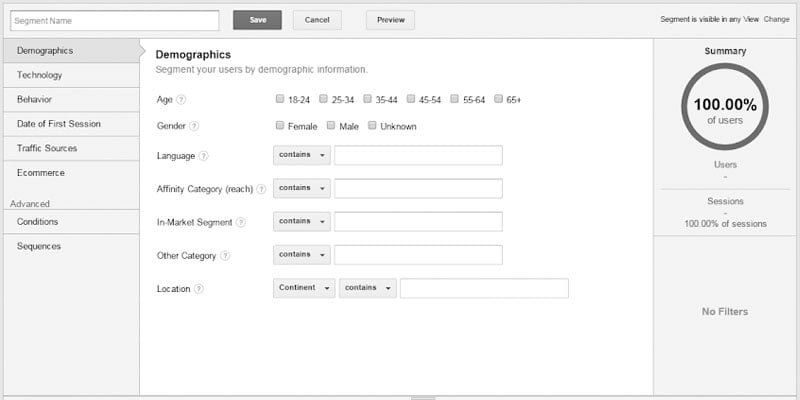
Task: Open the Date of First Session tab
Action: pos(71,124)
